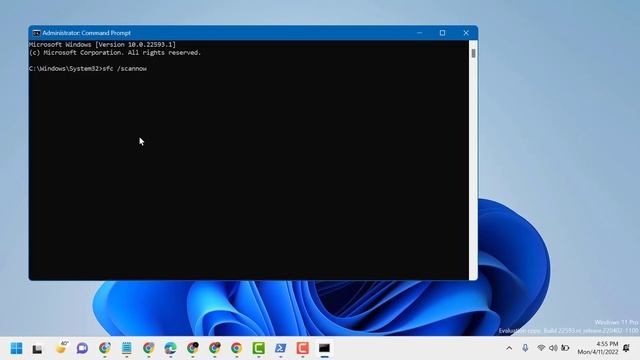Click the Microsoft Corporation copyright line
The height and width of the screenshot is (360, 640).
coord(115,53)
